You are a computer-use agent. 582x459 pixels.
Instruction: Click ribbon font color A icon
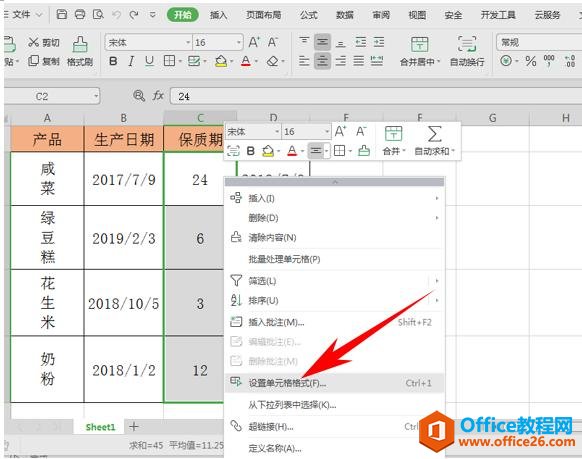click(246, 61)
